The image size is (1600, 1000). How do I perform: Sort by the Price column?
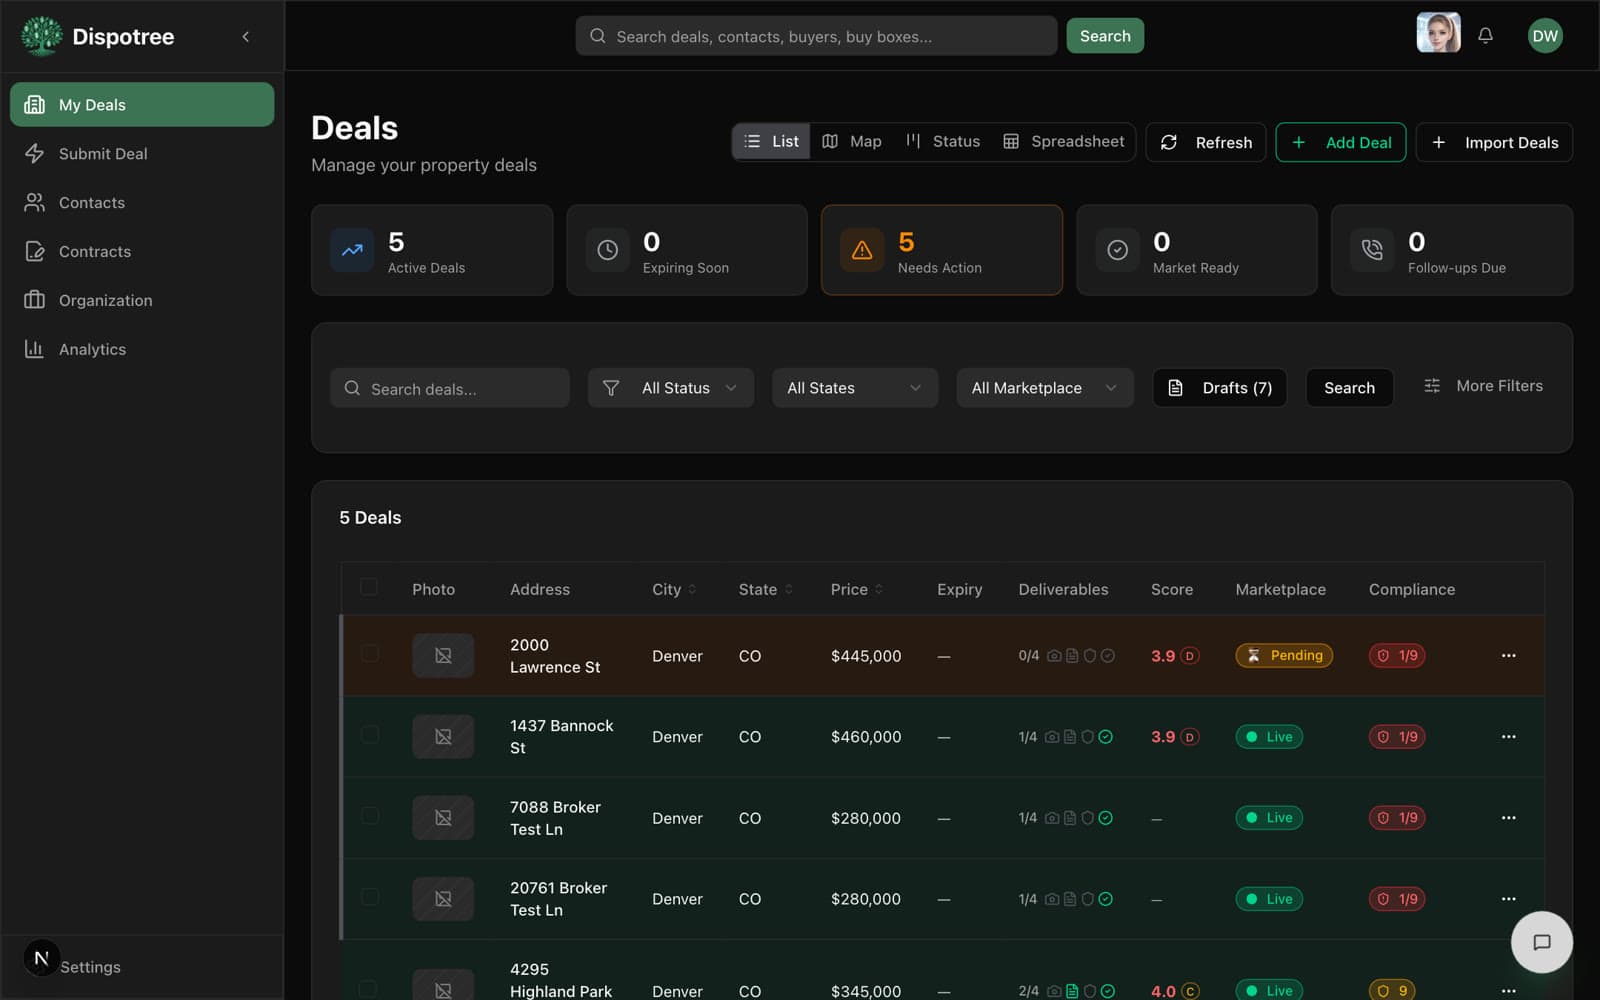pyautogui.click(x=857, y=590)
